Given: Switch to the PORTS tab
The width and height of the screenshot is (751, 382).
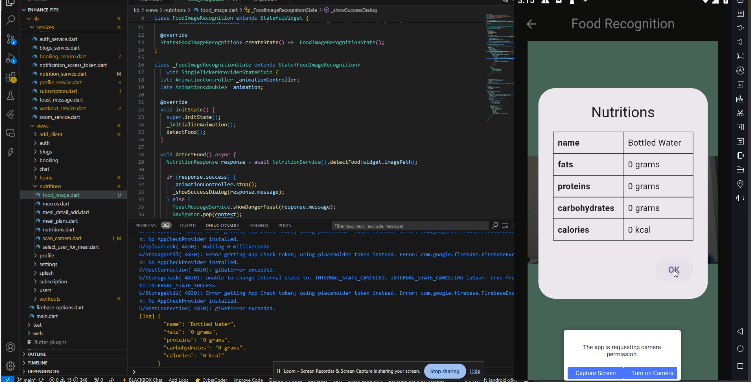Looking at the screenshot, I should 284,225.
